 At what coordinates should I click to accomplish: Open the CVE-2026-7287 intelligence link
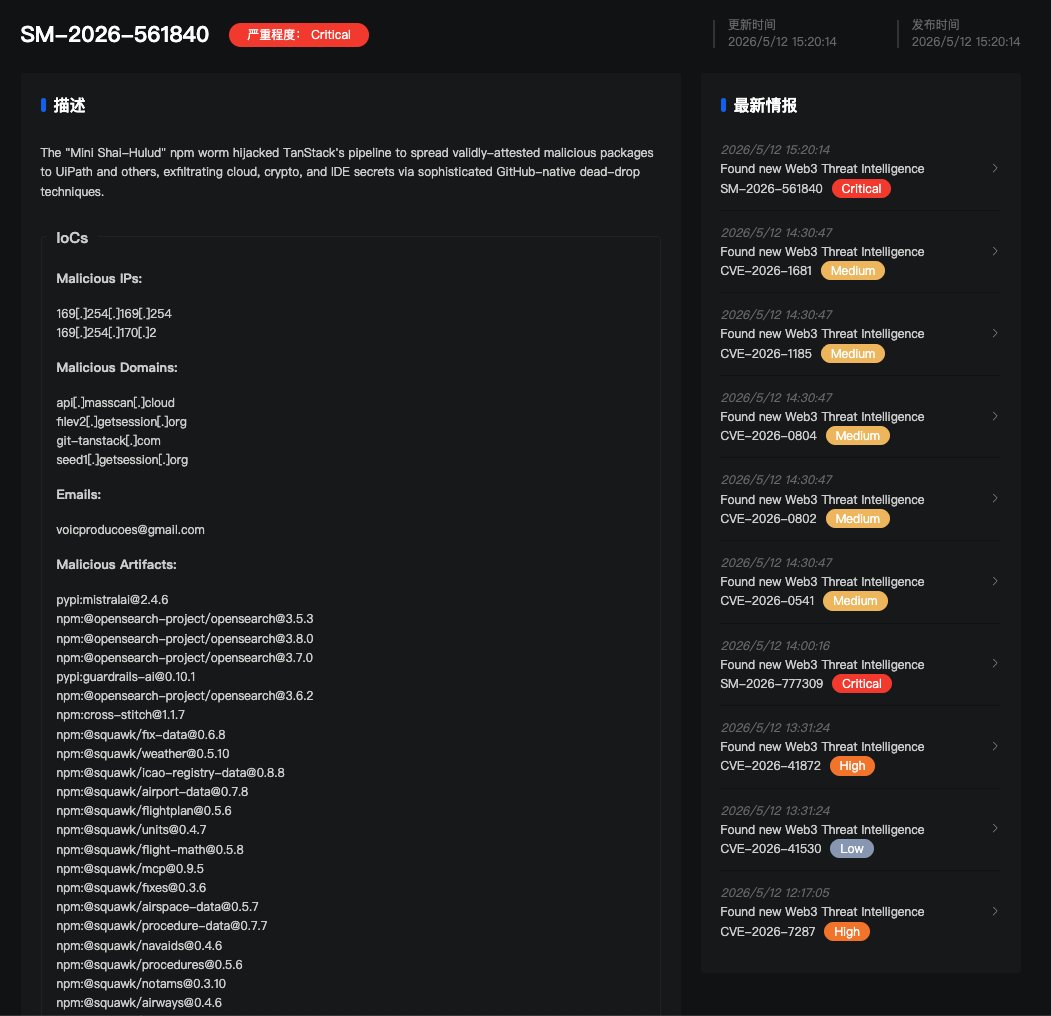(x=767, y=932)
